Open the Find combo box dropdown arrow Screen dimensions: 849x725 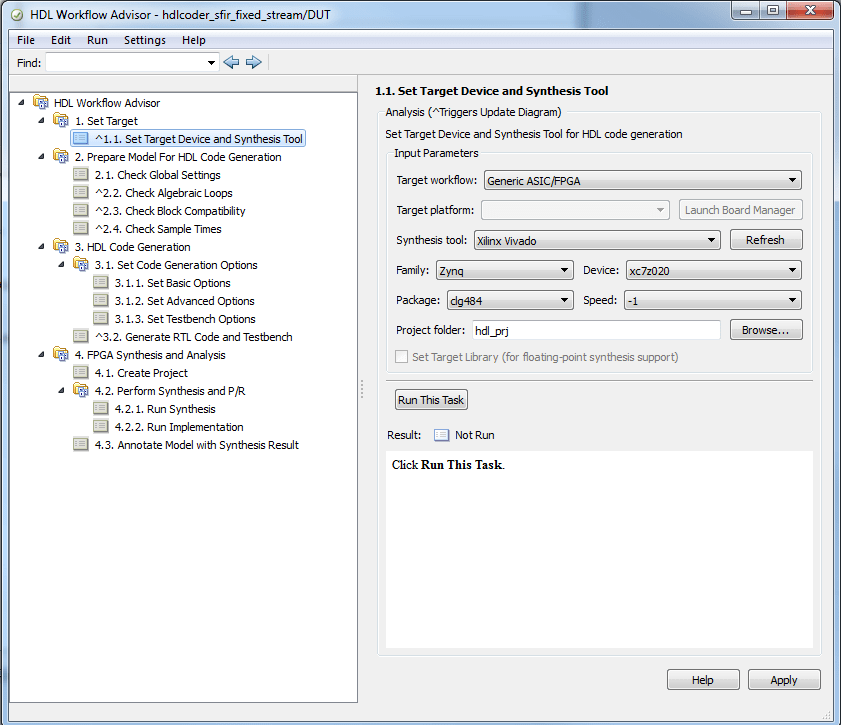tap(211, 63)
